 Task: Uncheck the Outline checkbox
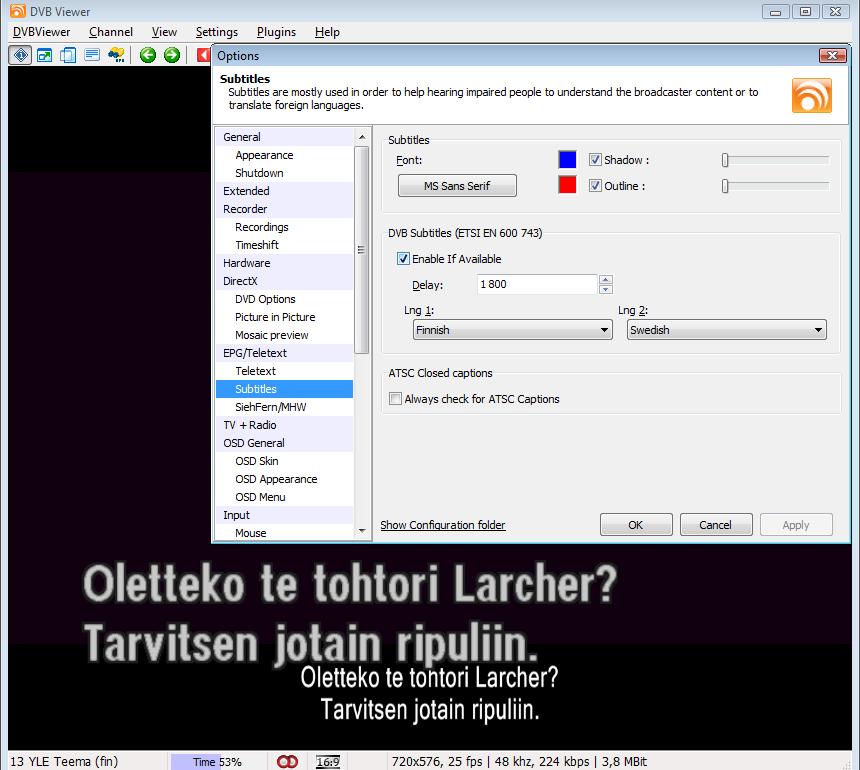(595, 186)
